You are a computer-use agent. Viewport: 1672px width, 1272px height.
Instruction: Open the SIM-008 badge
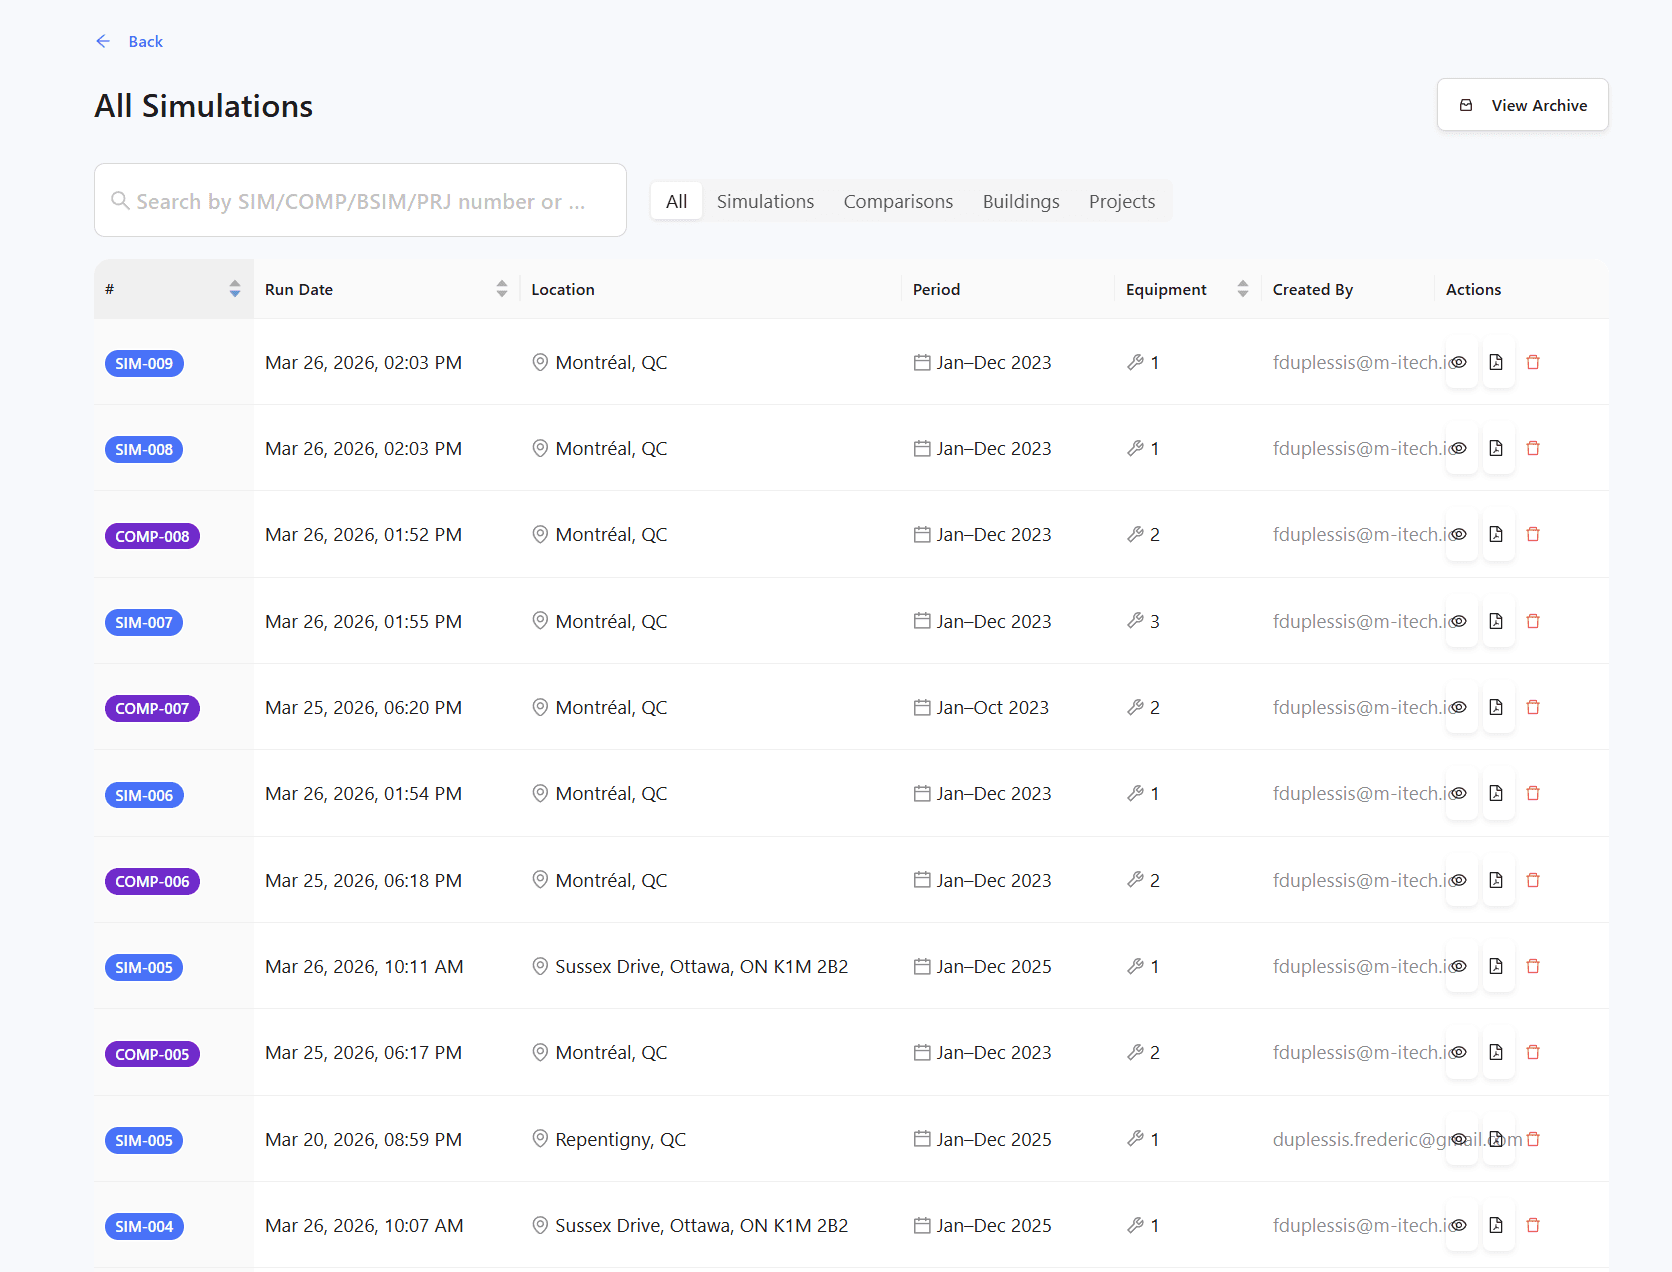pos(144,449)
